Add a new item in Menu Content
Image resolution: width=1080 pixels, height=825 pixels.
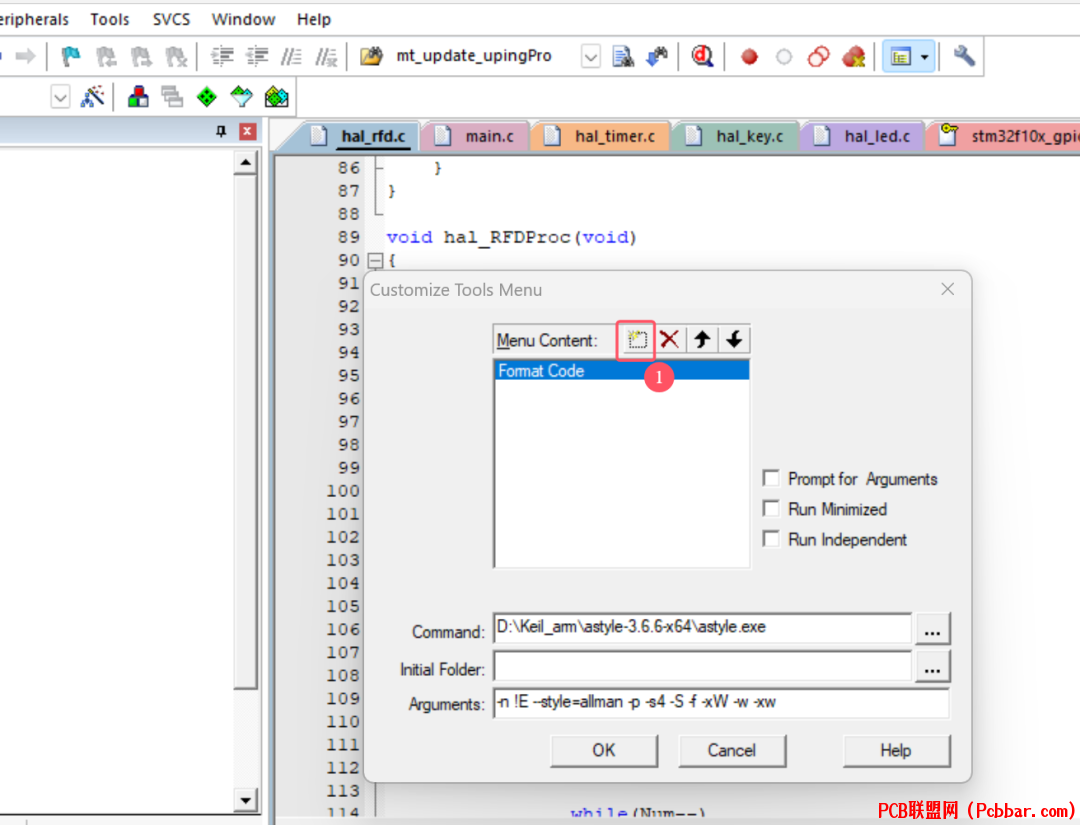[636, 340]
